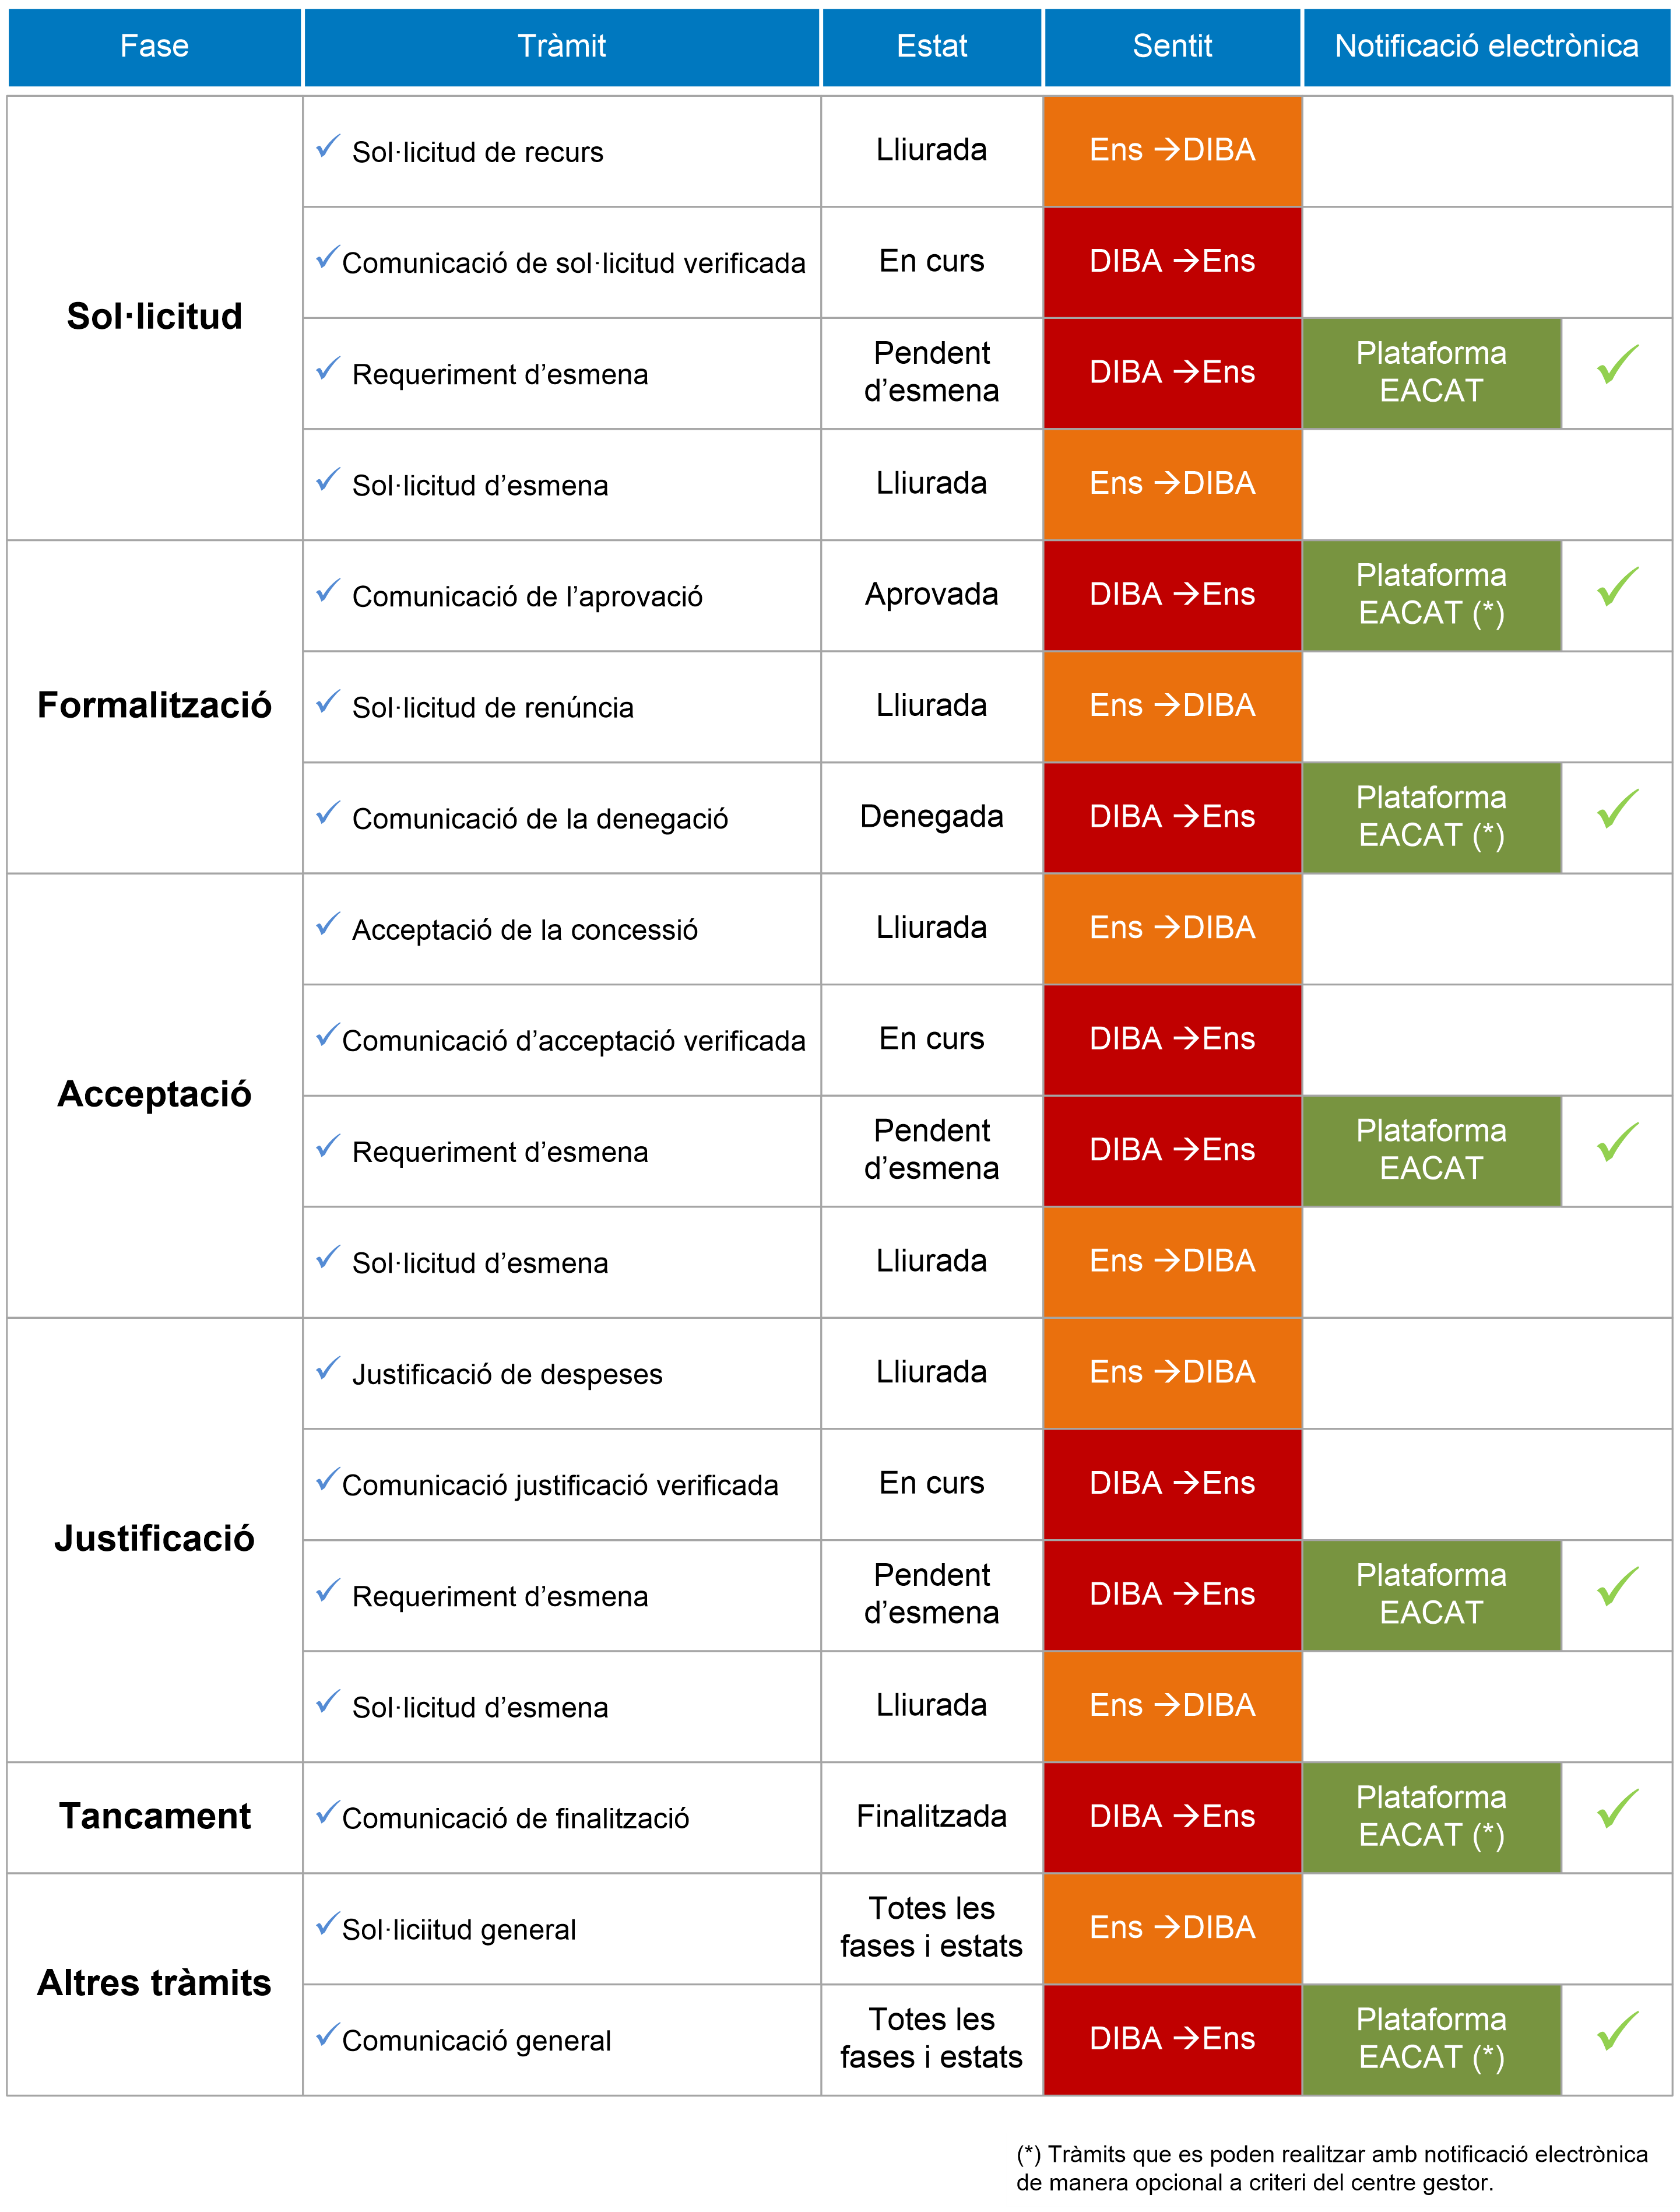The image size is (1680, 2212).
Task: Click the Formalització phase cell
Action: click(155, 707)
